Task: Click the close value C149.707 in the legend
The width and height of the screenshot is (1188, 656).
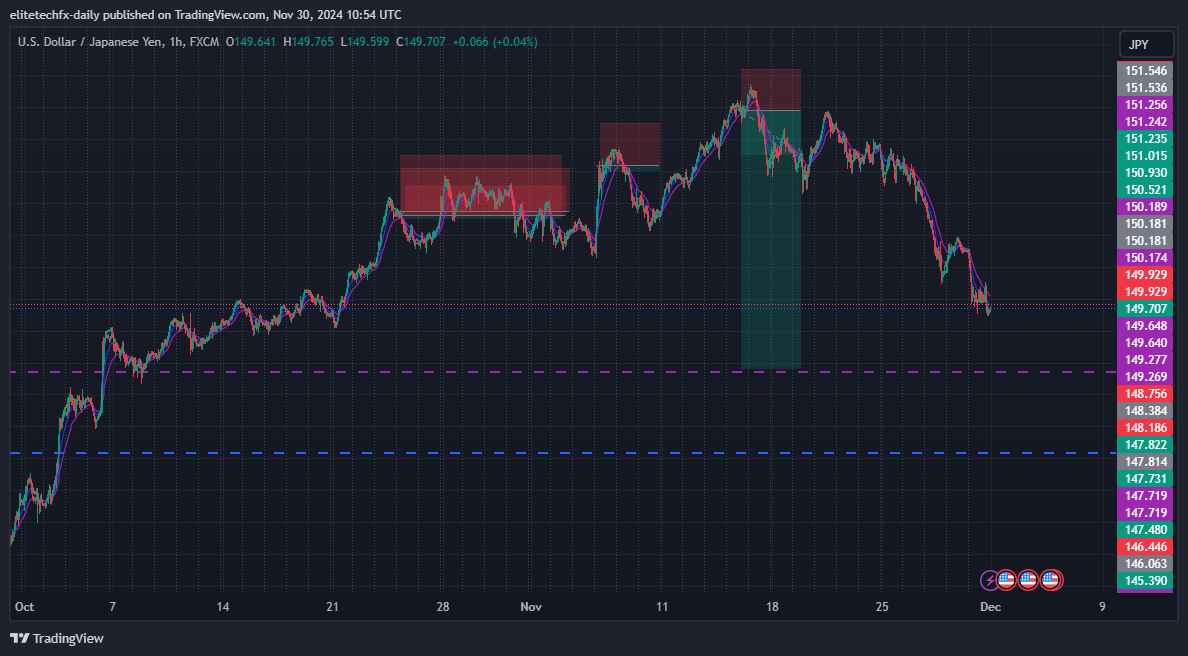Action: click(x=420, y=42)
